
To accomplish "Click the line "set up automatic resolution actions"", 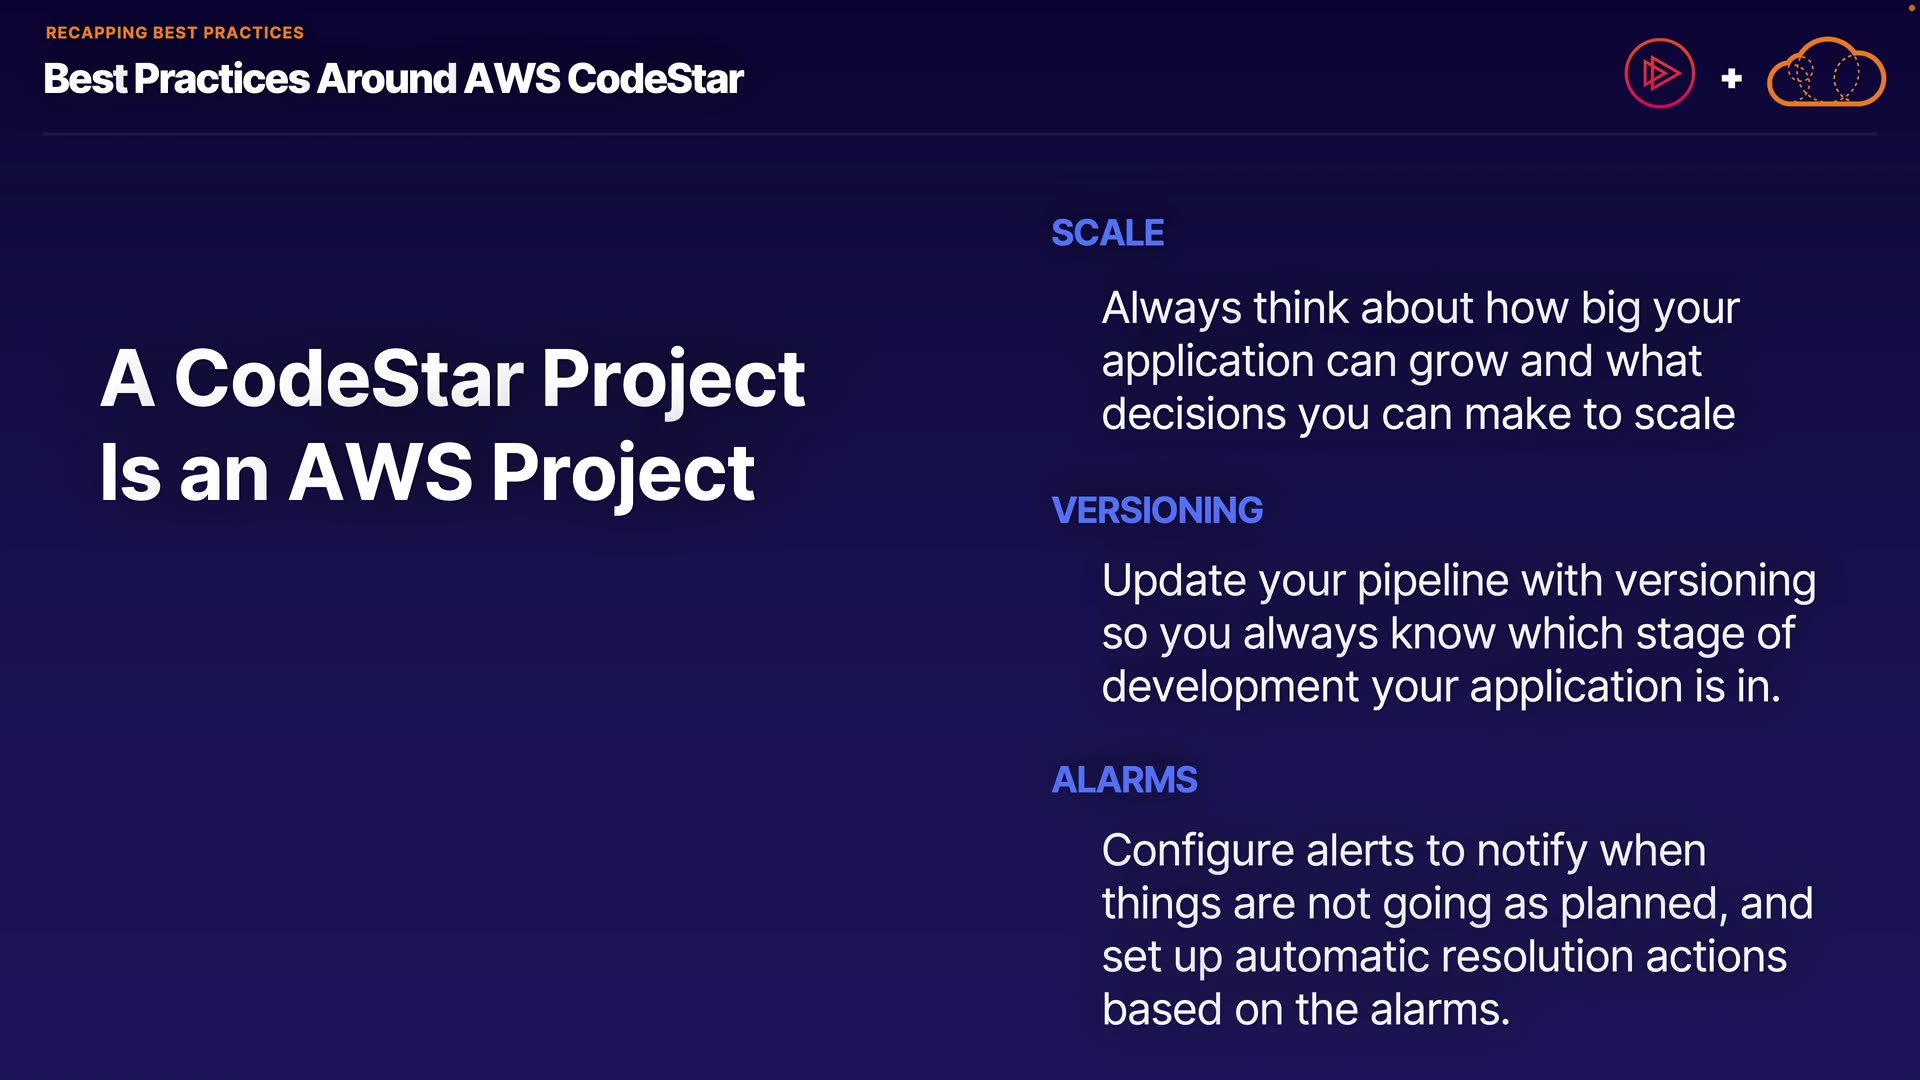I will click(x=1444, y=957).
